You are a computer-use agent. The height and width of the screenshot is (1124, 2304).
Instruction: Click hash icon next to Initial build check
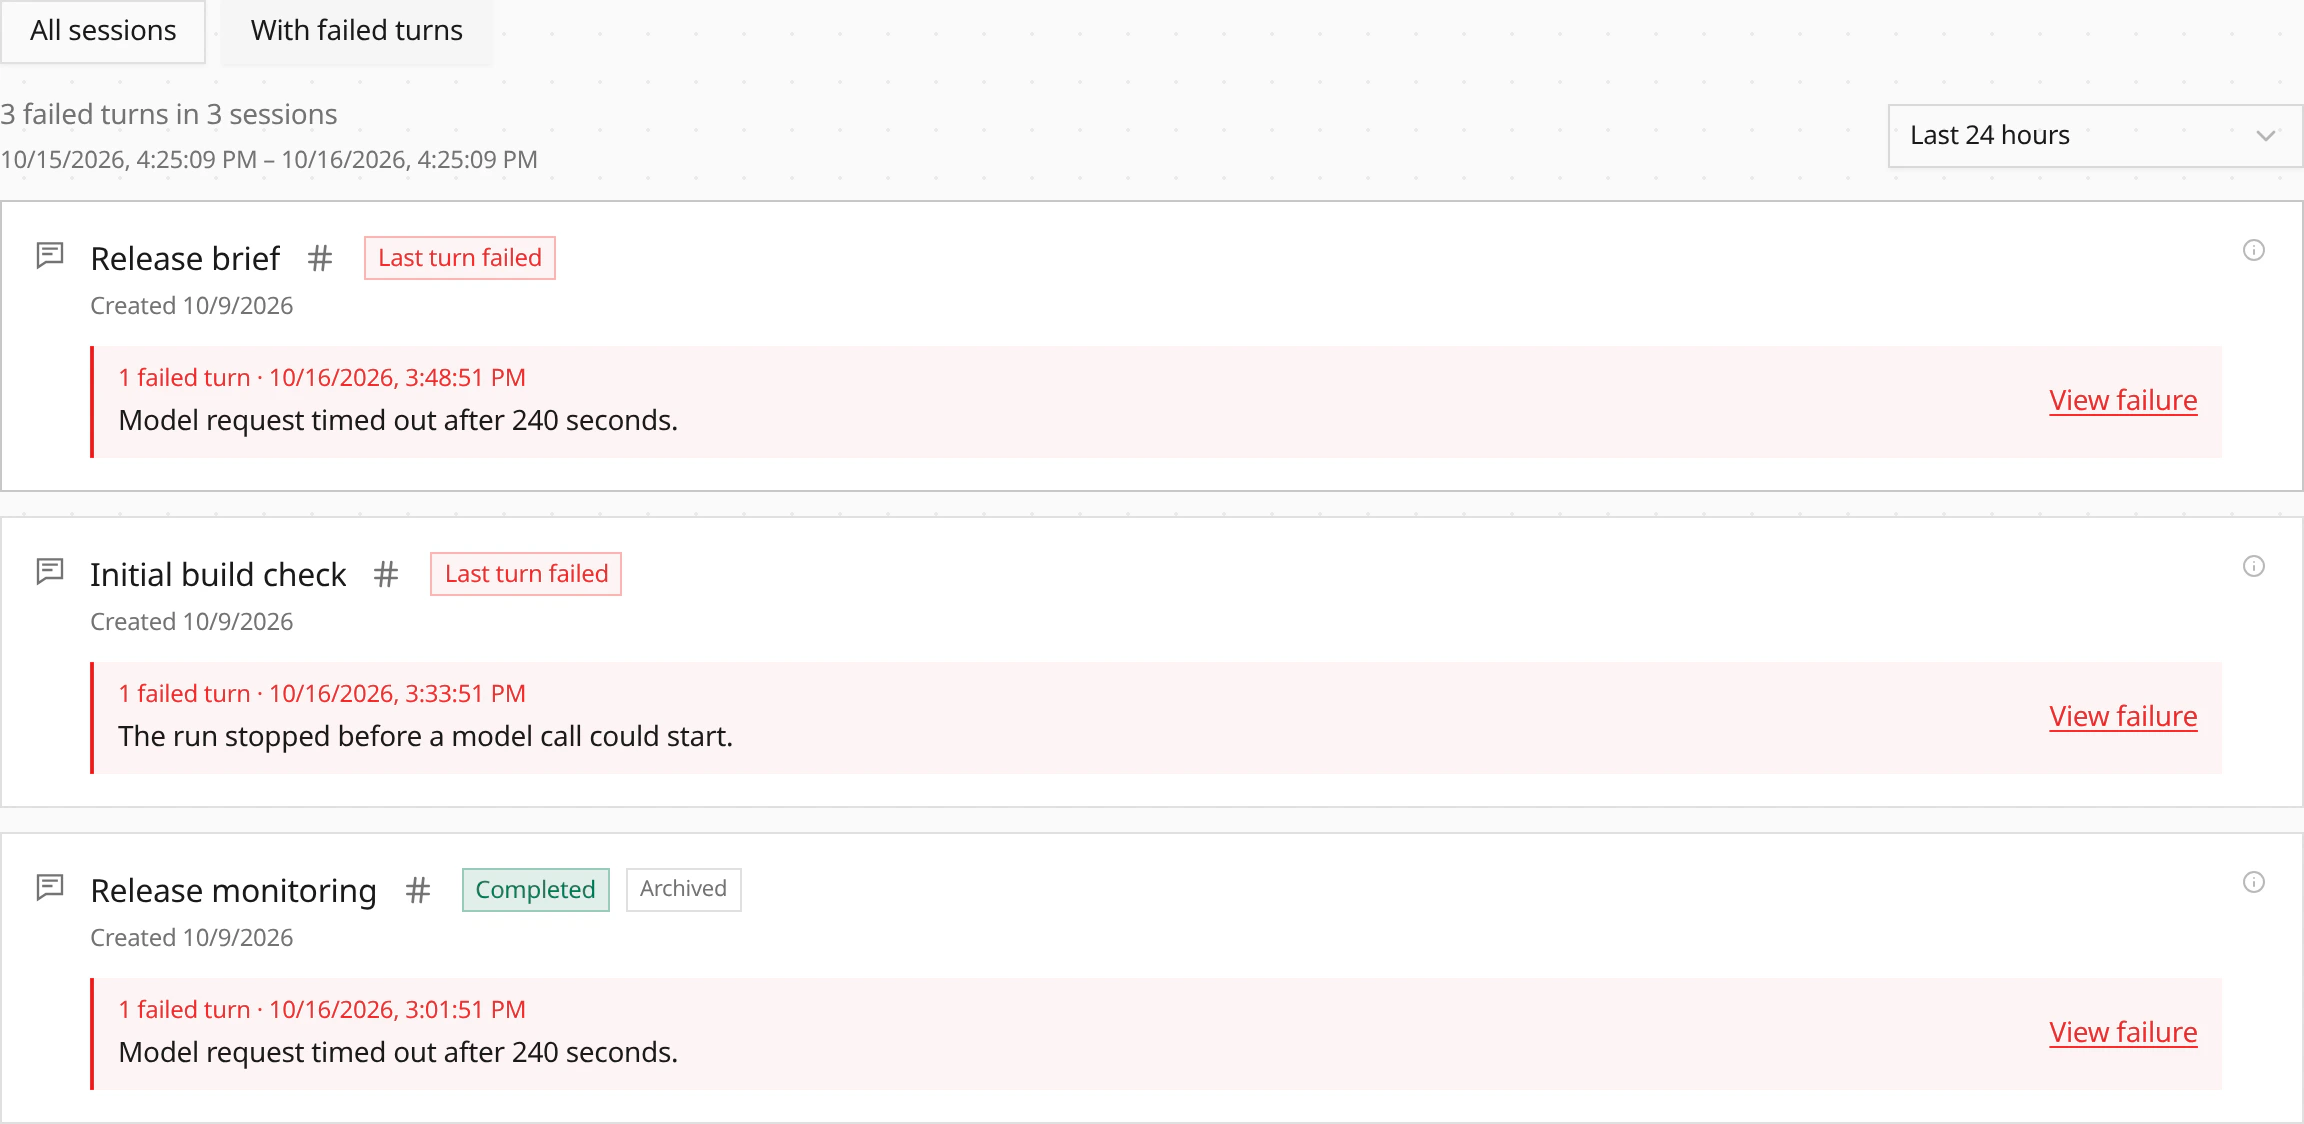[386, 574]
